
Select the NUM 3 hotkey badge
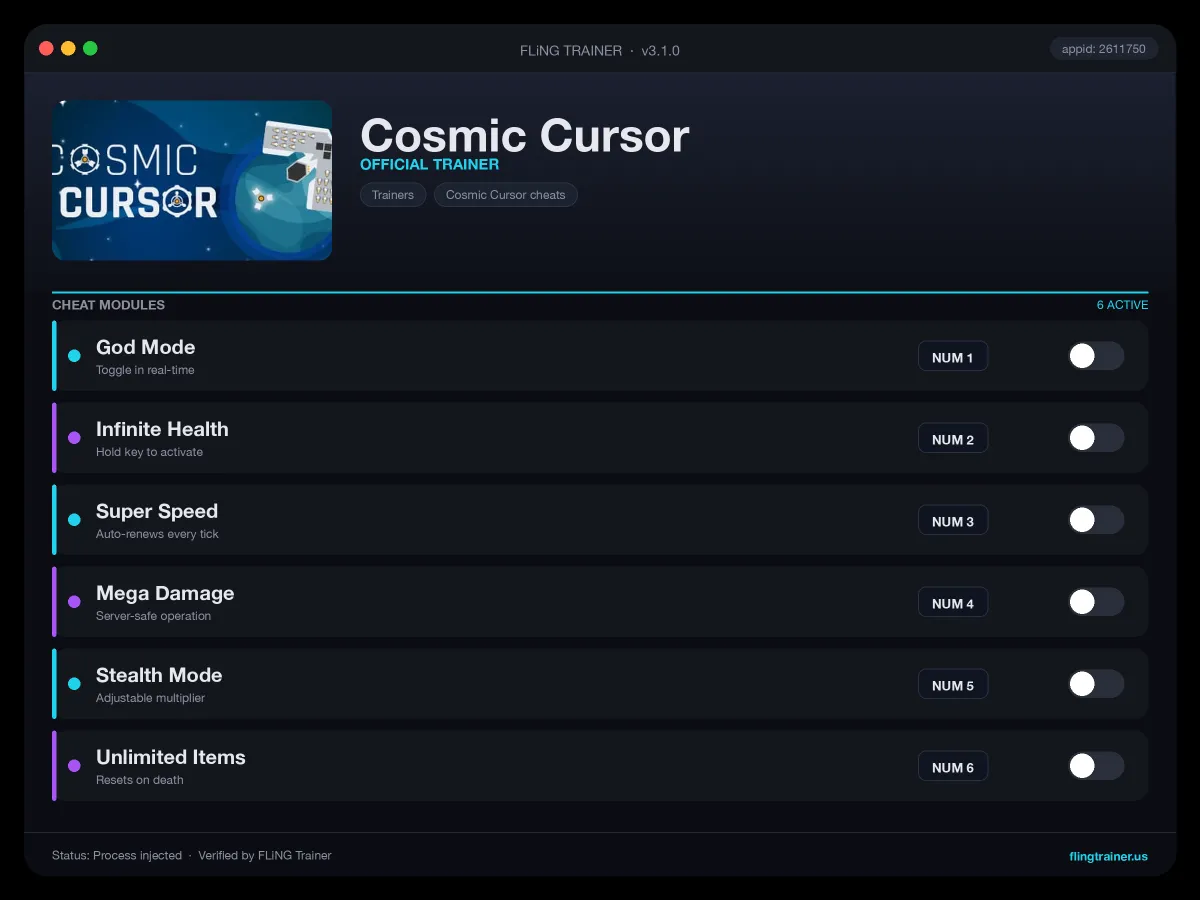point(953,521)
